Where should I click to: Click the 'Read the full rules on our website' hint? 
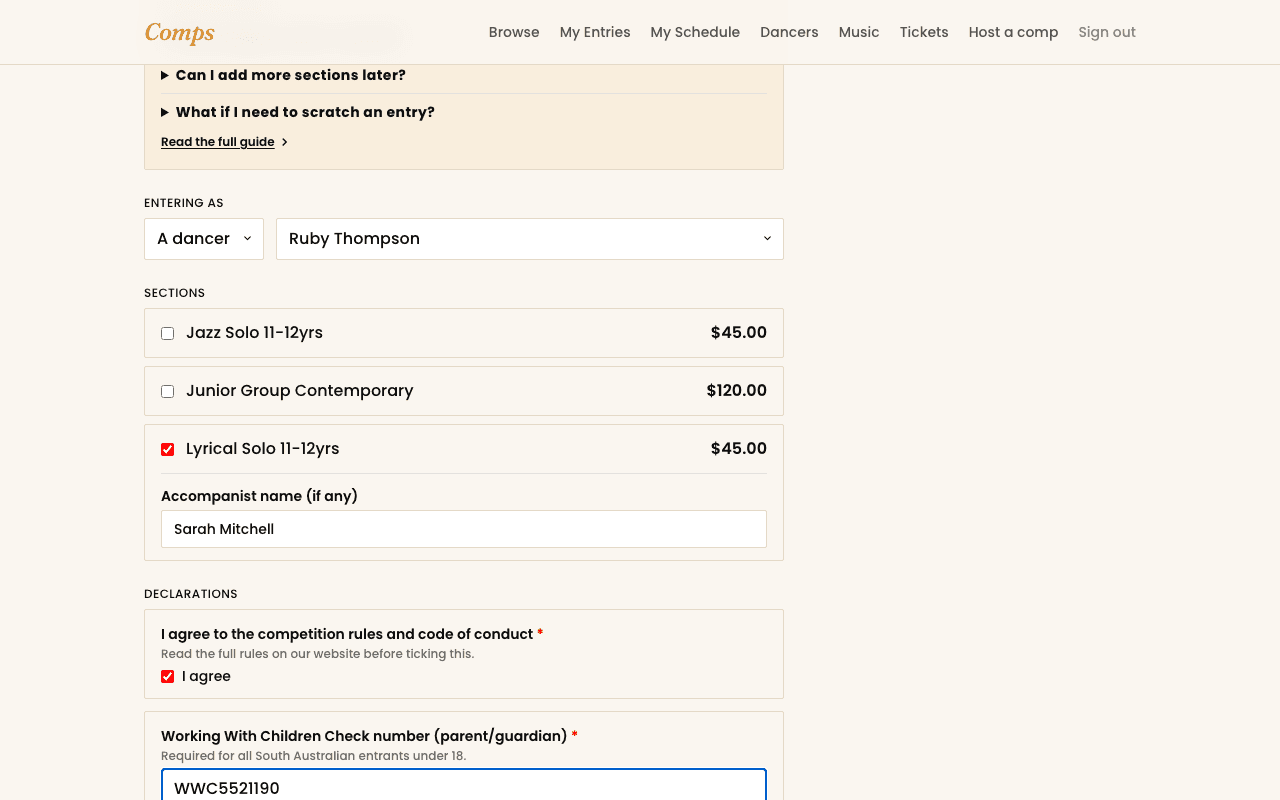pos(317,654)
